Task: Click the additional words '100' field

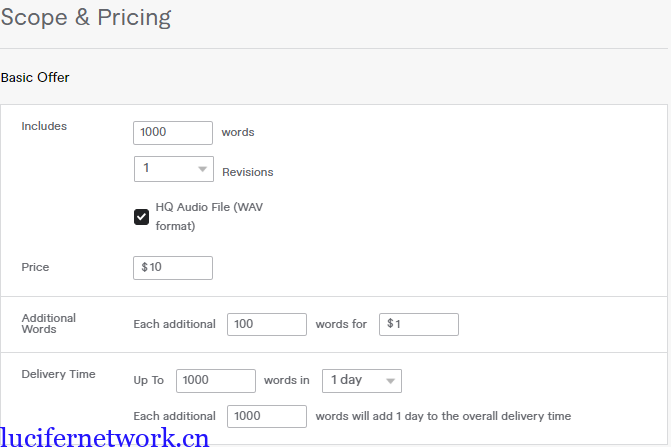Action: tap(266, 324)
